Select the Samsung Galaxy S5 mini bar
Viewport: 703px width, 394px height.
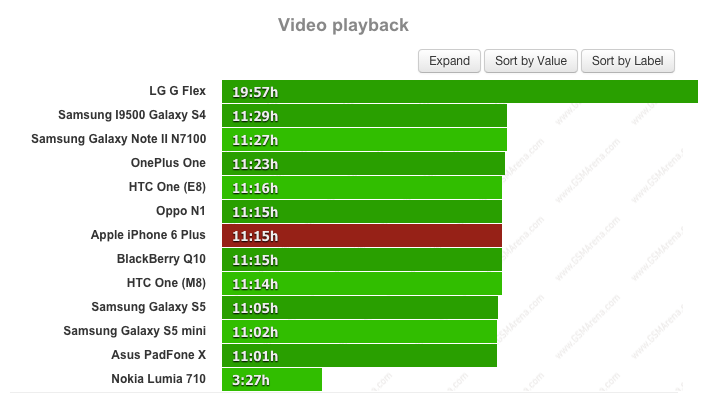[x=360, y=332]
